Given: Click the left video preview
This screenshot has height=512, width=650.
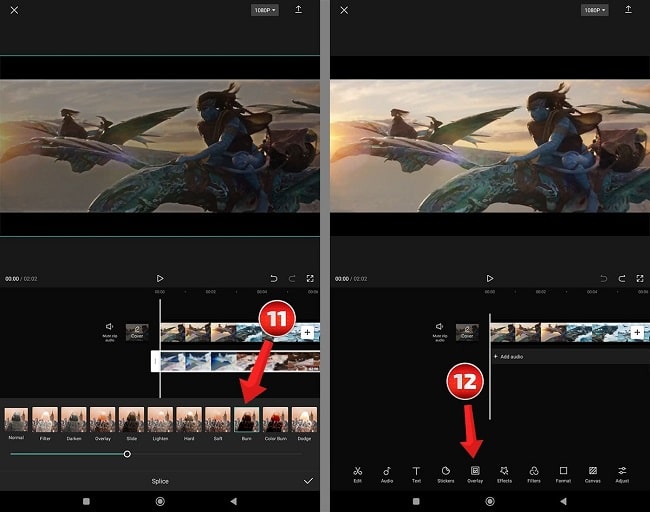Looking at the screenshot, I should [x=160, y=146].
